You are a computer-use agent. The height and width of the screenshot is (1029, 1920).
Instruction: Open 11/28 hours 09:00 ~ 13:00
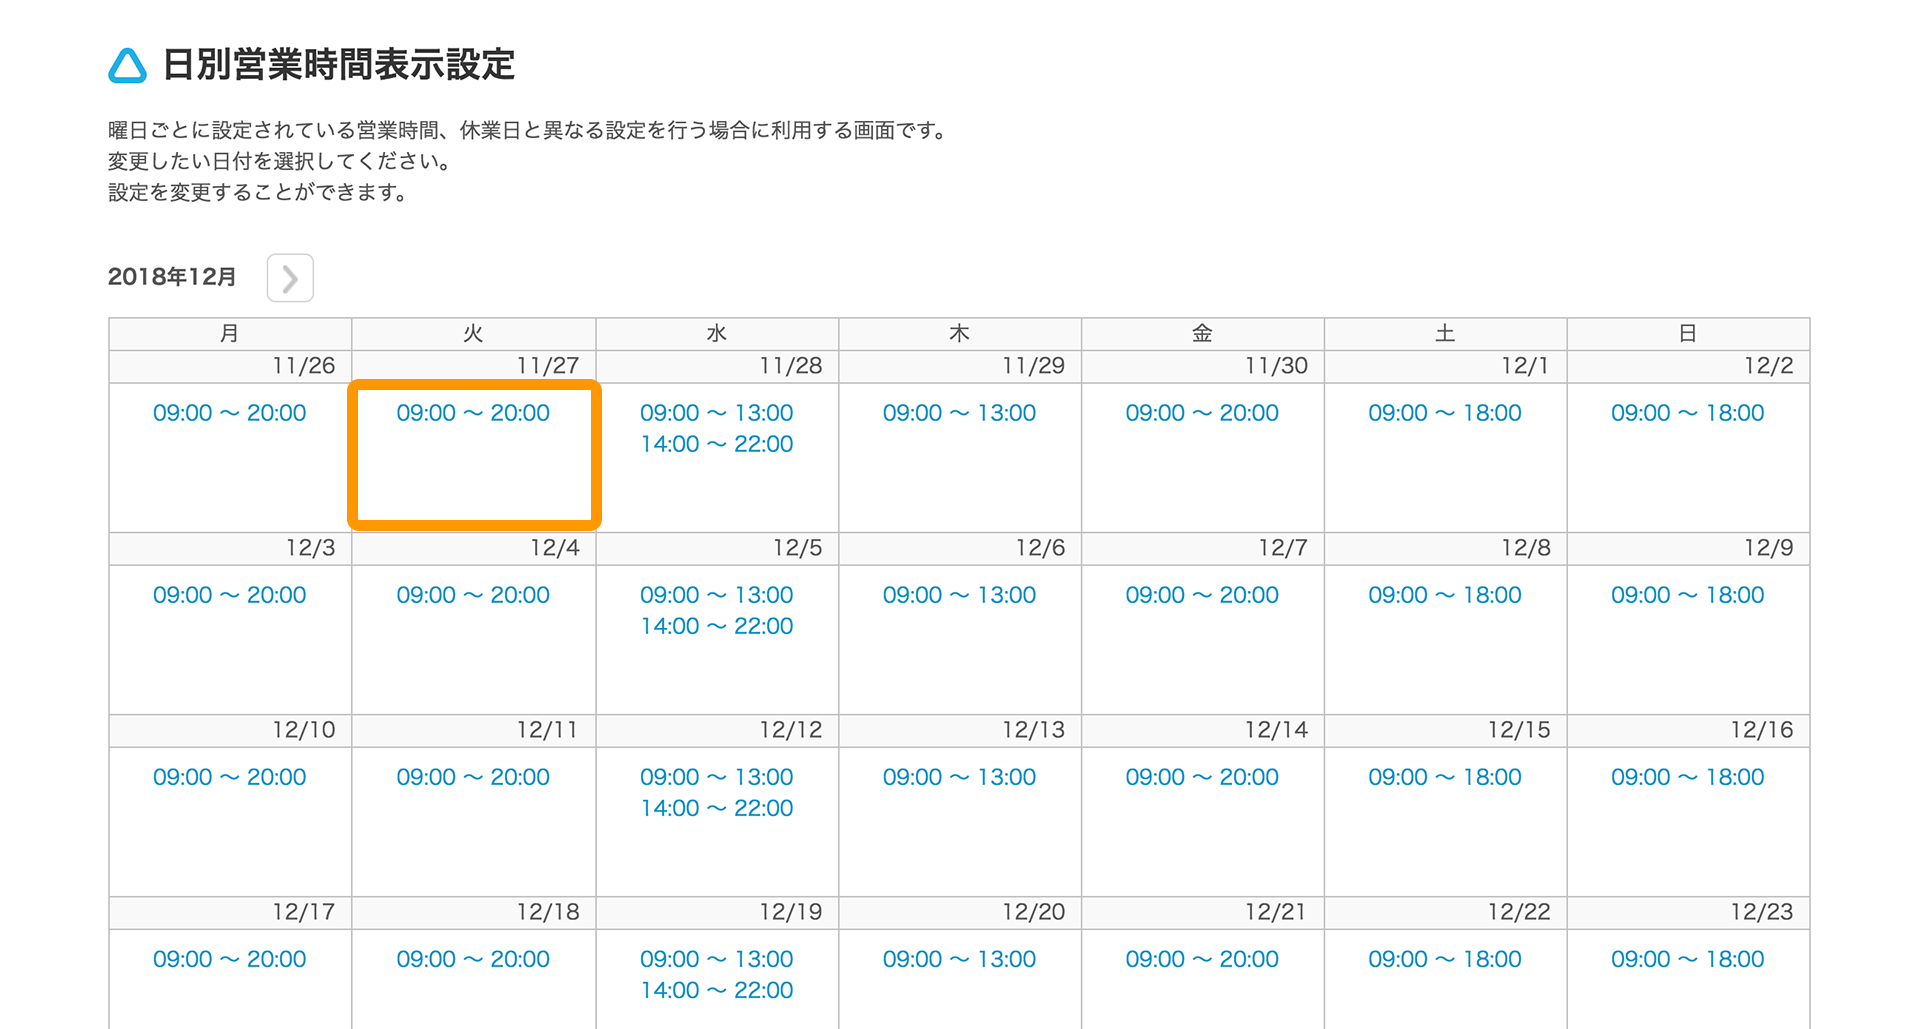(717, 413)
